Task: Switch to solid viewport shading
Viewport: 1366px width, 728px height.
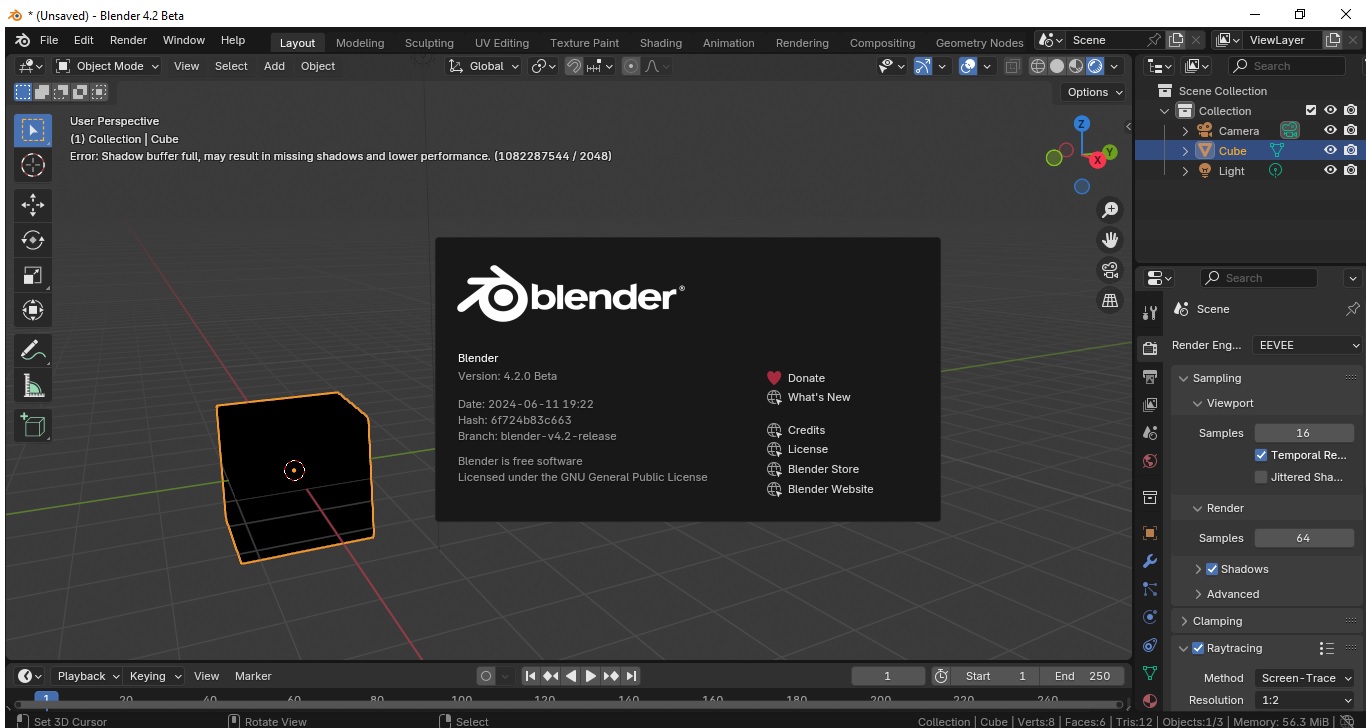Action: tap(1057, 66)
